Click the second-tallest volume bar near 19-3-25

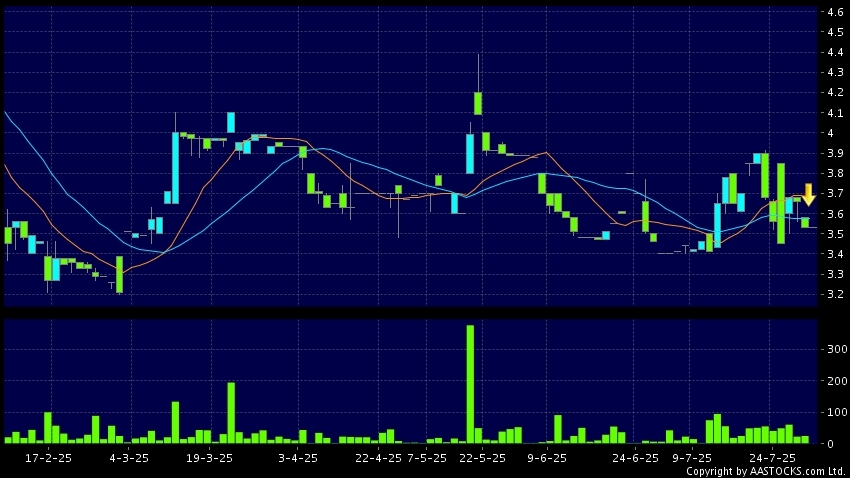[x=231, y=413]
